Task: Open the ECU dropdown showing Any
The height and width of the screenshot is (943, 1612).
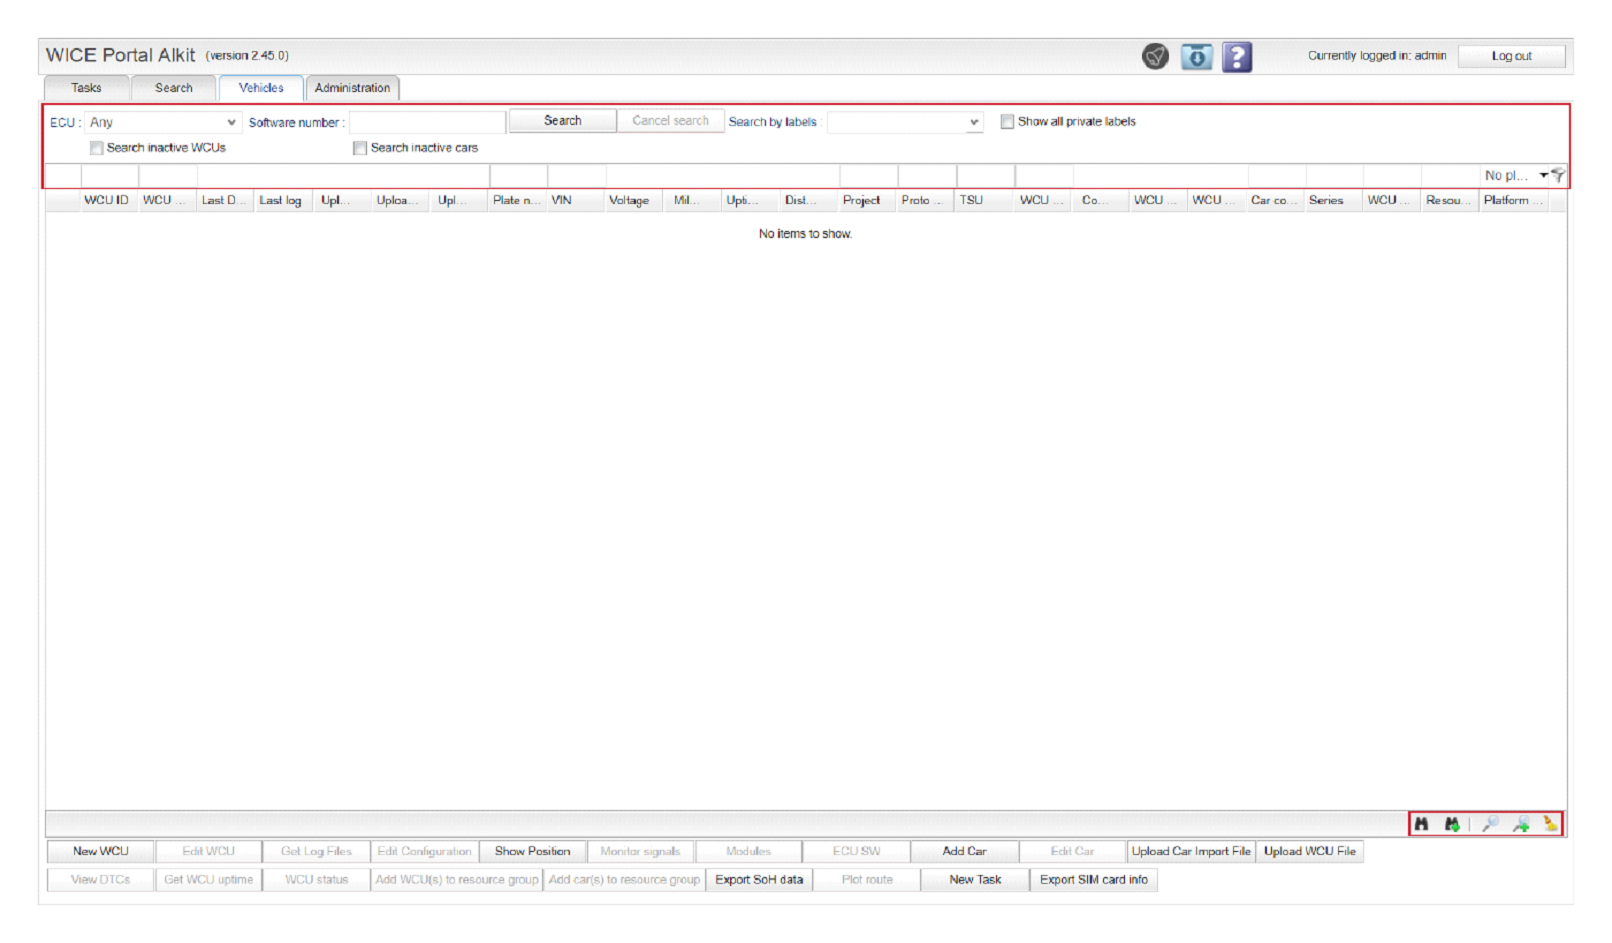Action: coord(163,122)
